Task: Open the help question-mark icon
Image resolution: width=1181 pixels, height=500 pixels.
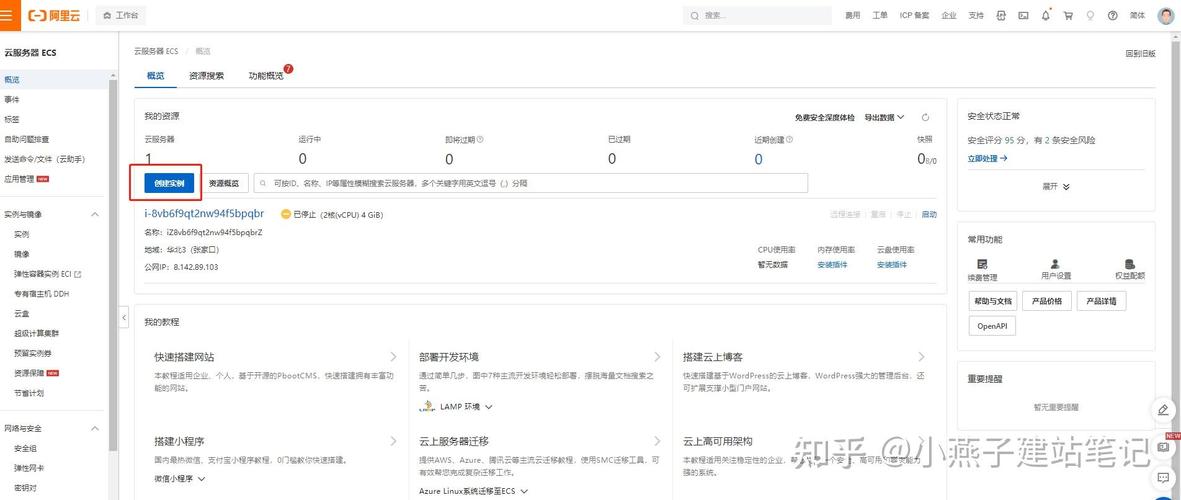Action: (x=1112, y=15)
